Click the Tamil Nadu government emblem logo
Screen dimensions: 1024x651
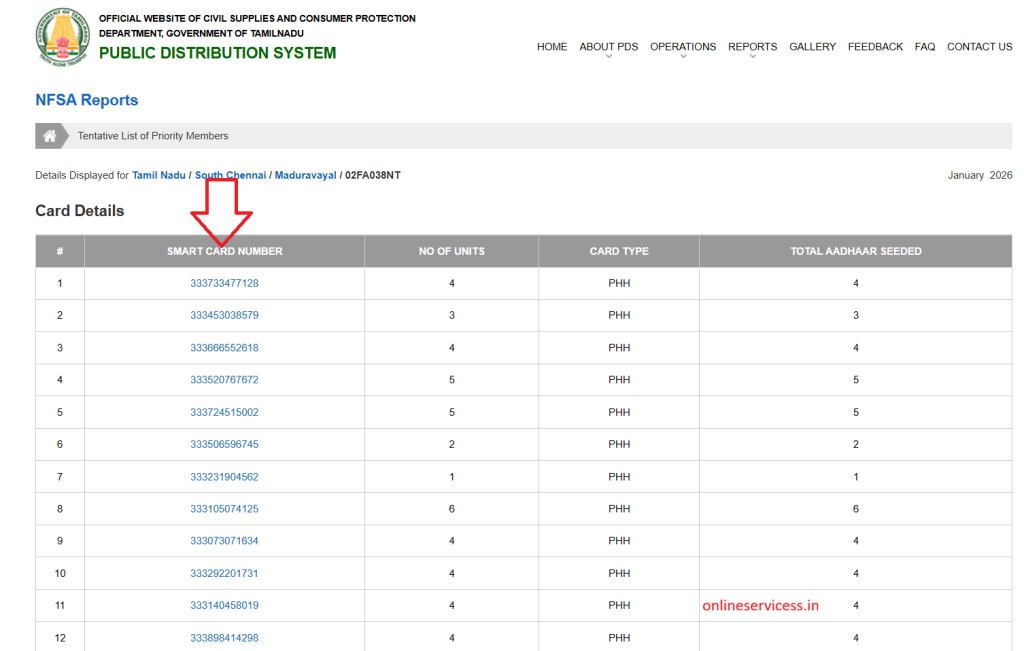(x=62, y=36)
